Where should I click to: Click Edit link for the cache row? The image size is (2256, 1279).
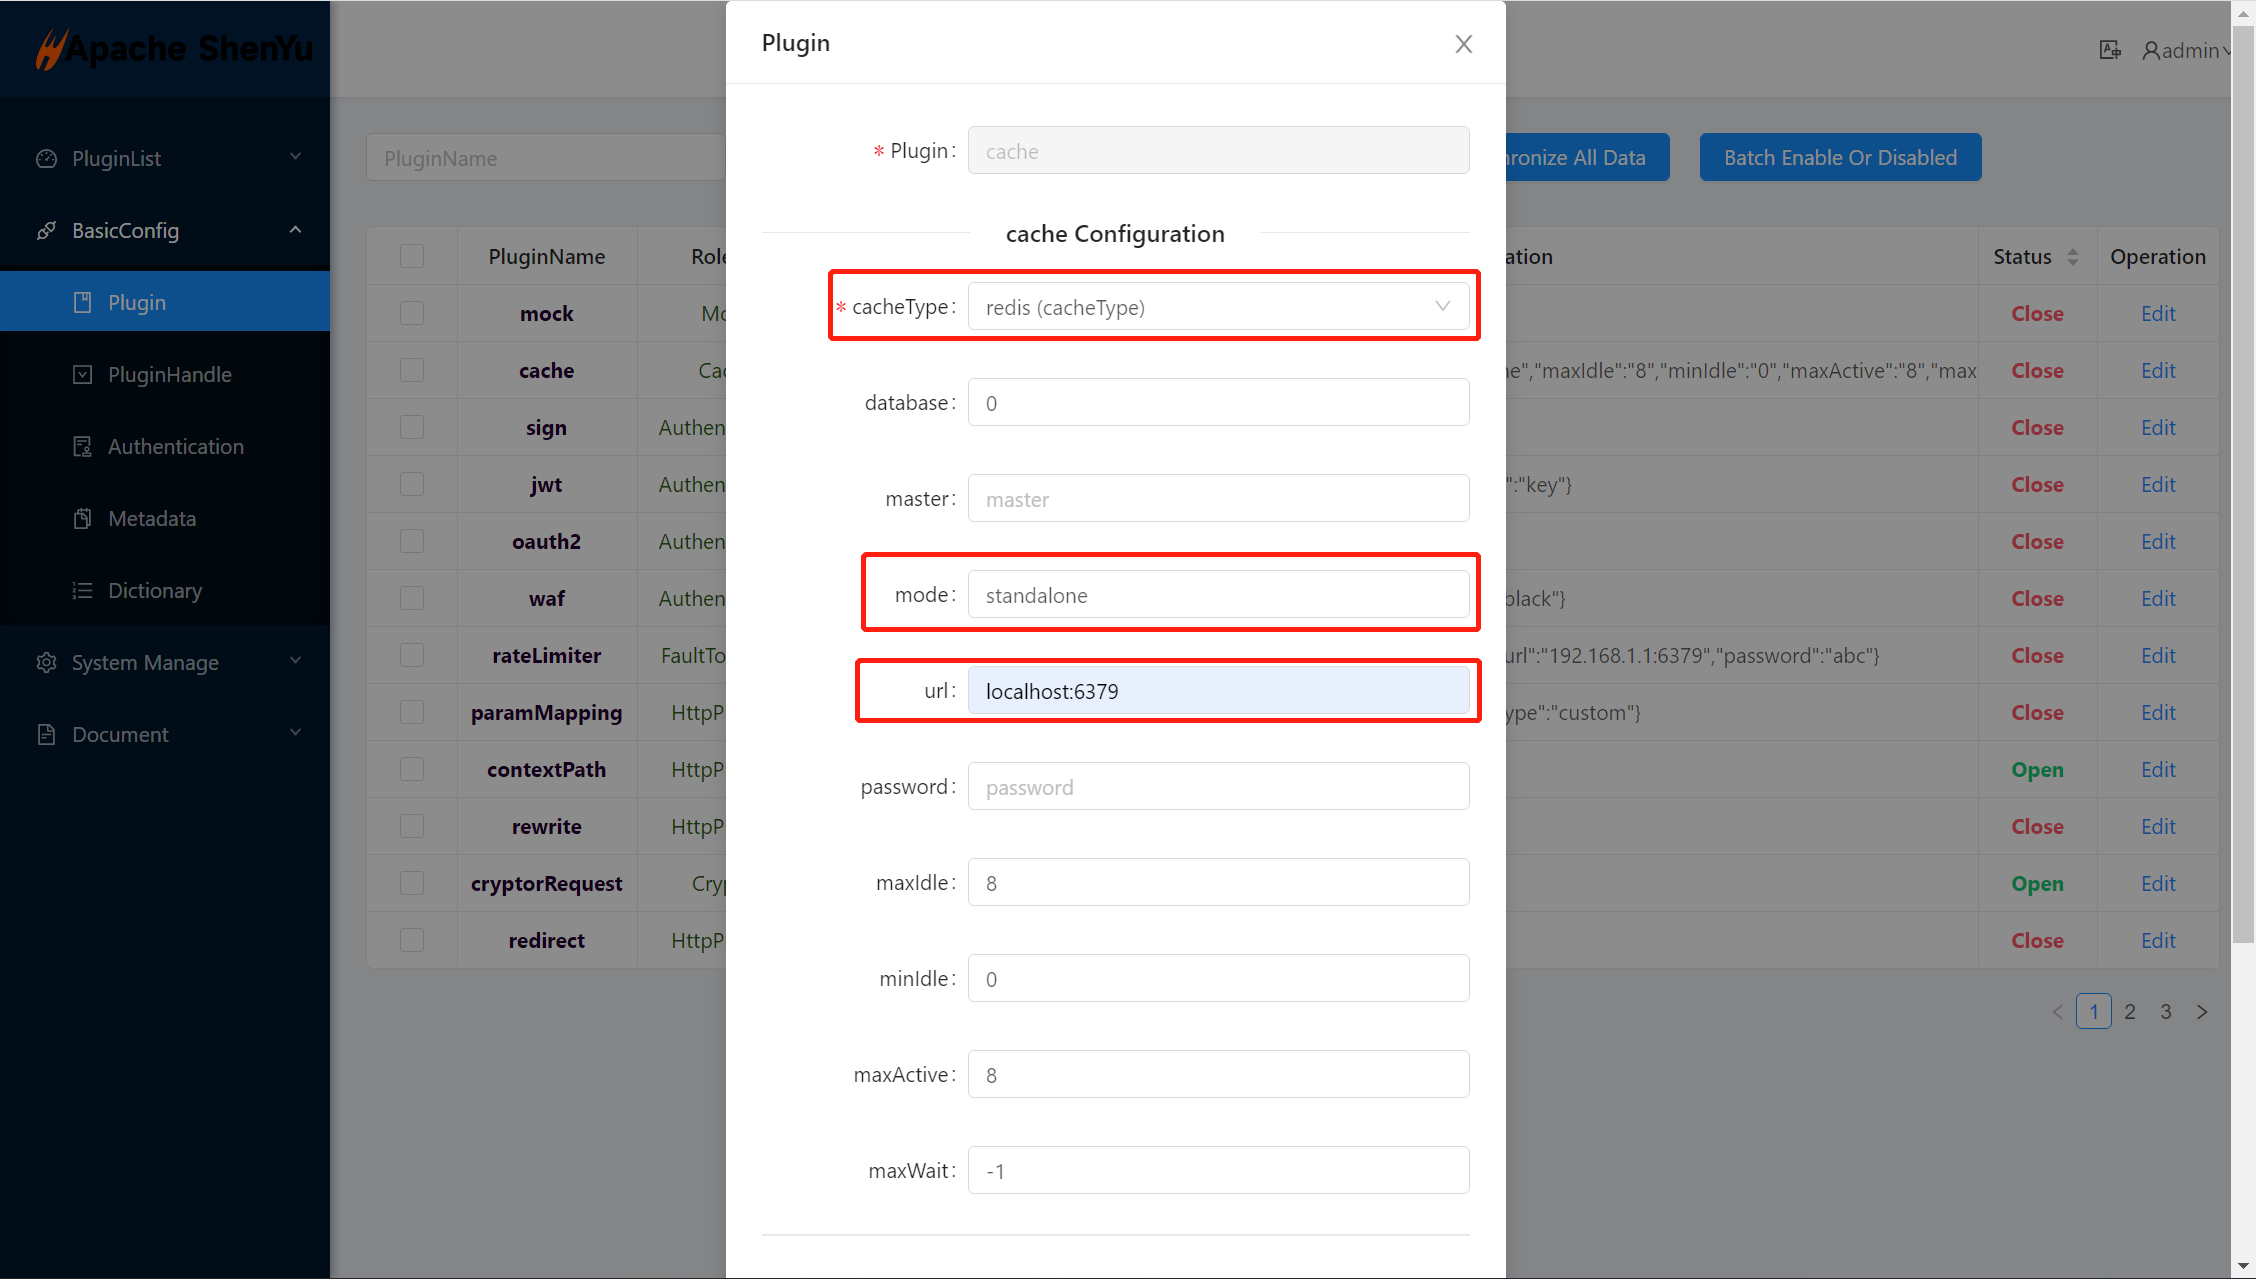coord(2158,371)
